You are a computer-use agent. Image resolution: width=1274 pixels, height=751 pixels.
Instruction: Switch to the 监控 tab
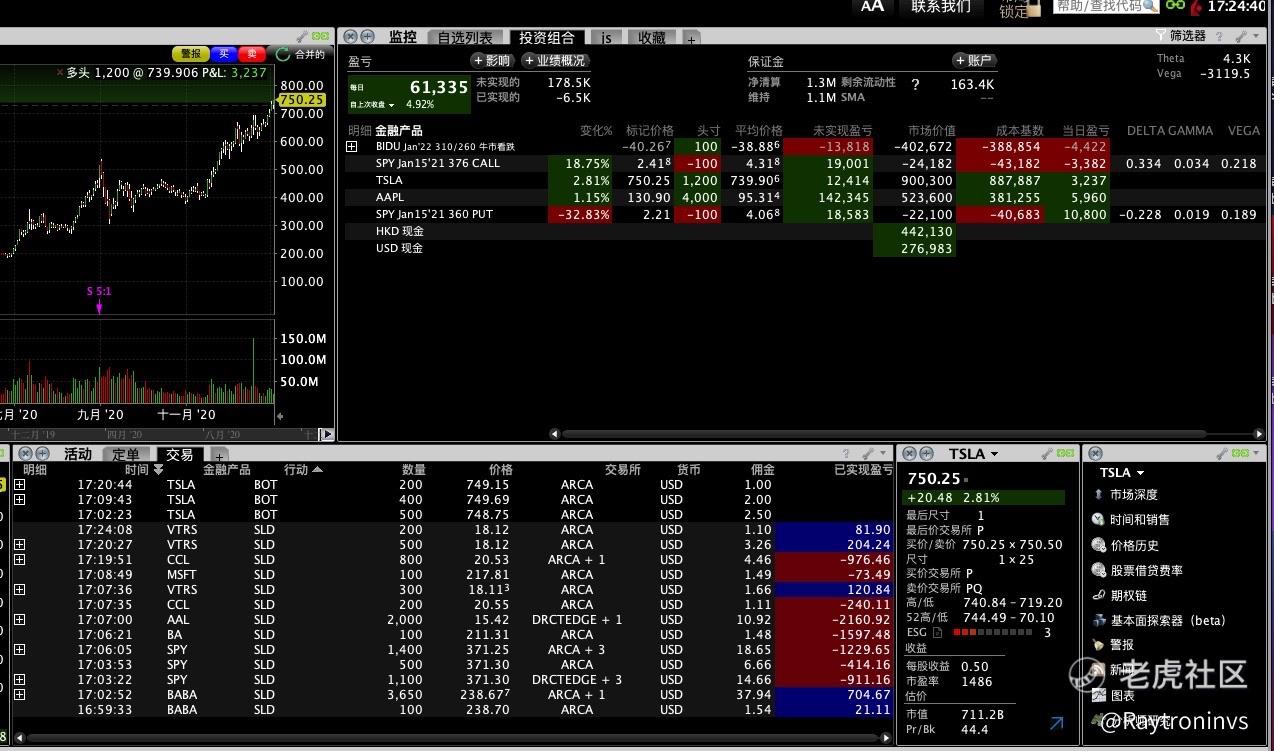[403, 37]
